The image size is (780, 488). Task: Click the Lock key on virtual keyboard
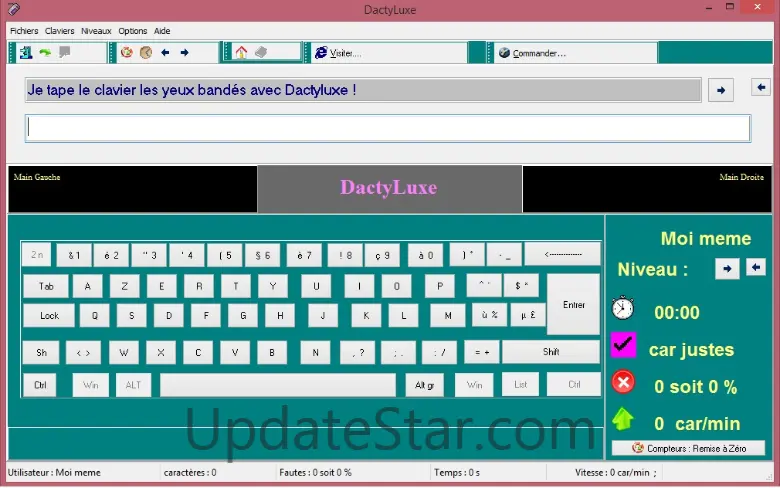(49, 315)
